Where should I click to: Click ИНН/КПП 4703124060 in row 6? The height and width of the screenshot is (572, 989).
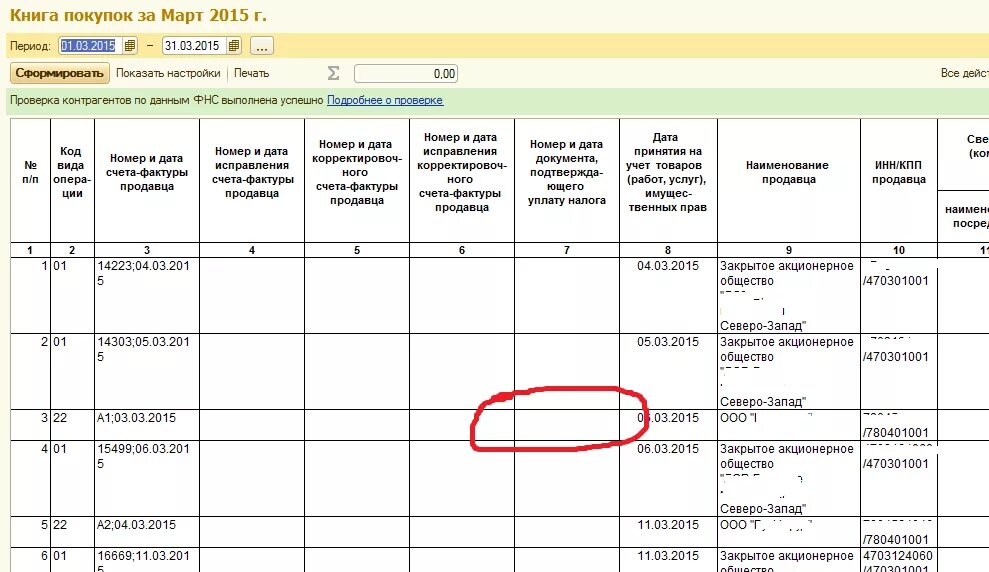tap(898, 556)
